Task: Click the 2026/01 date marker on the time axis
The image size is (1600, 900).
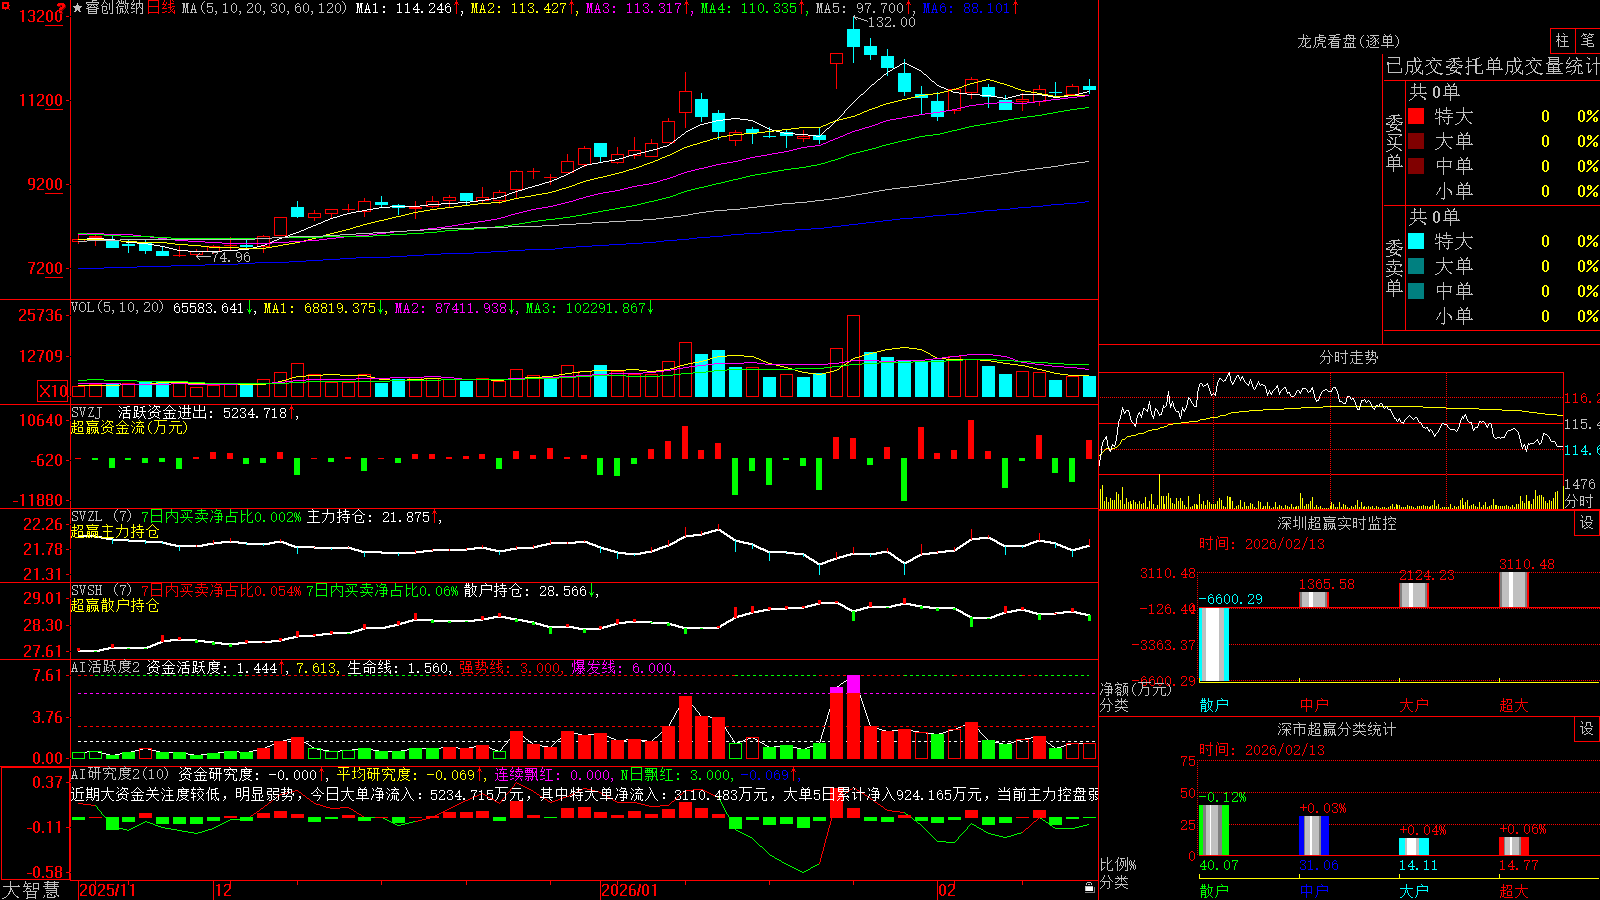Action: 630,890
